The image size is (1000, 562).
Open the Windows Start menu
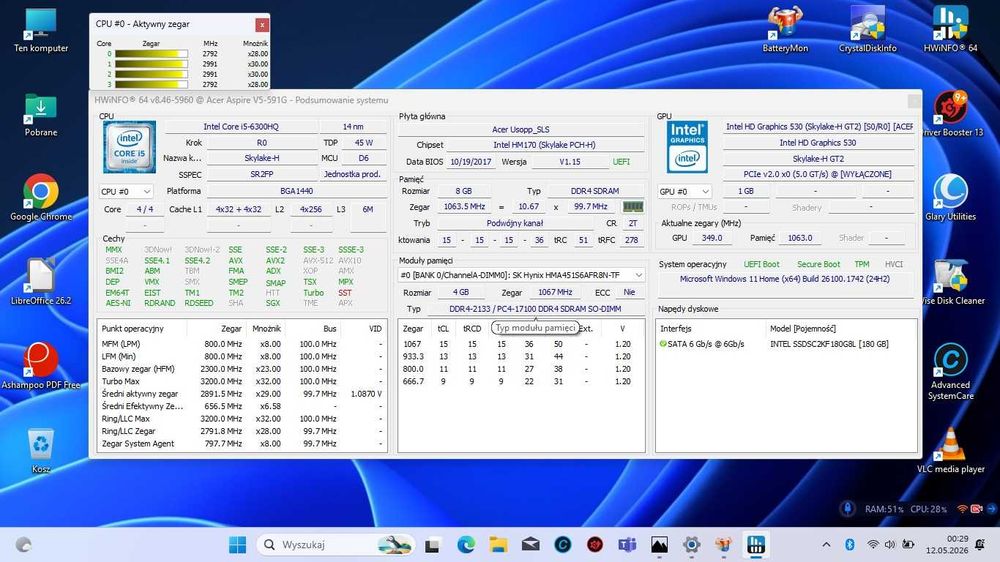(237, 545)
